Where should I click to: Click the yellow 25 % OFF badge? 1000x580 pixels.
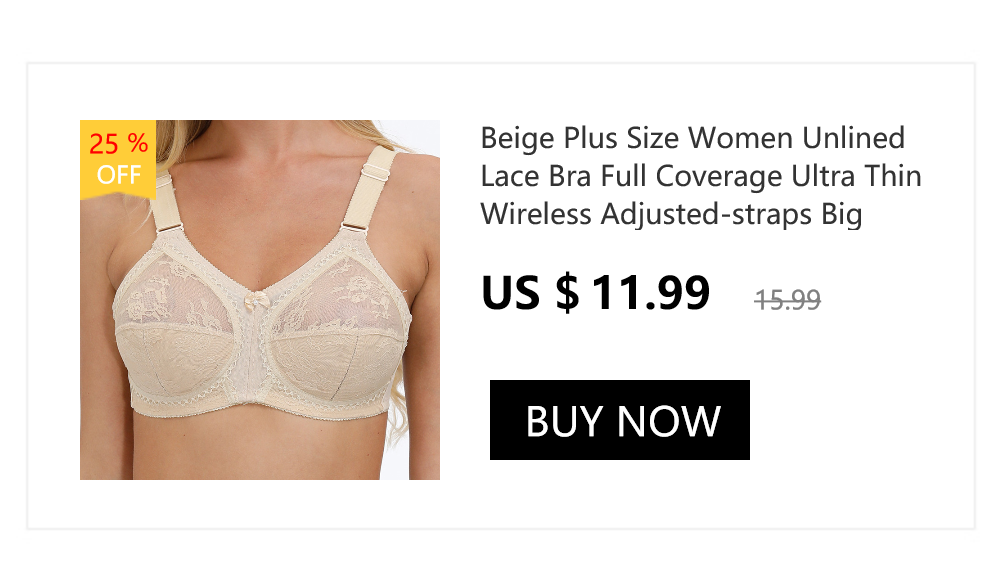[118, 159]
